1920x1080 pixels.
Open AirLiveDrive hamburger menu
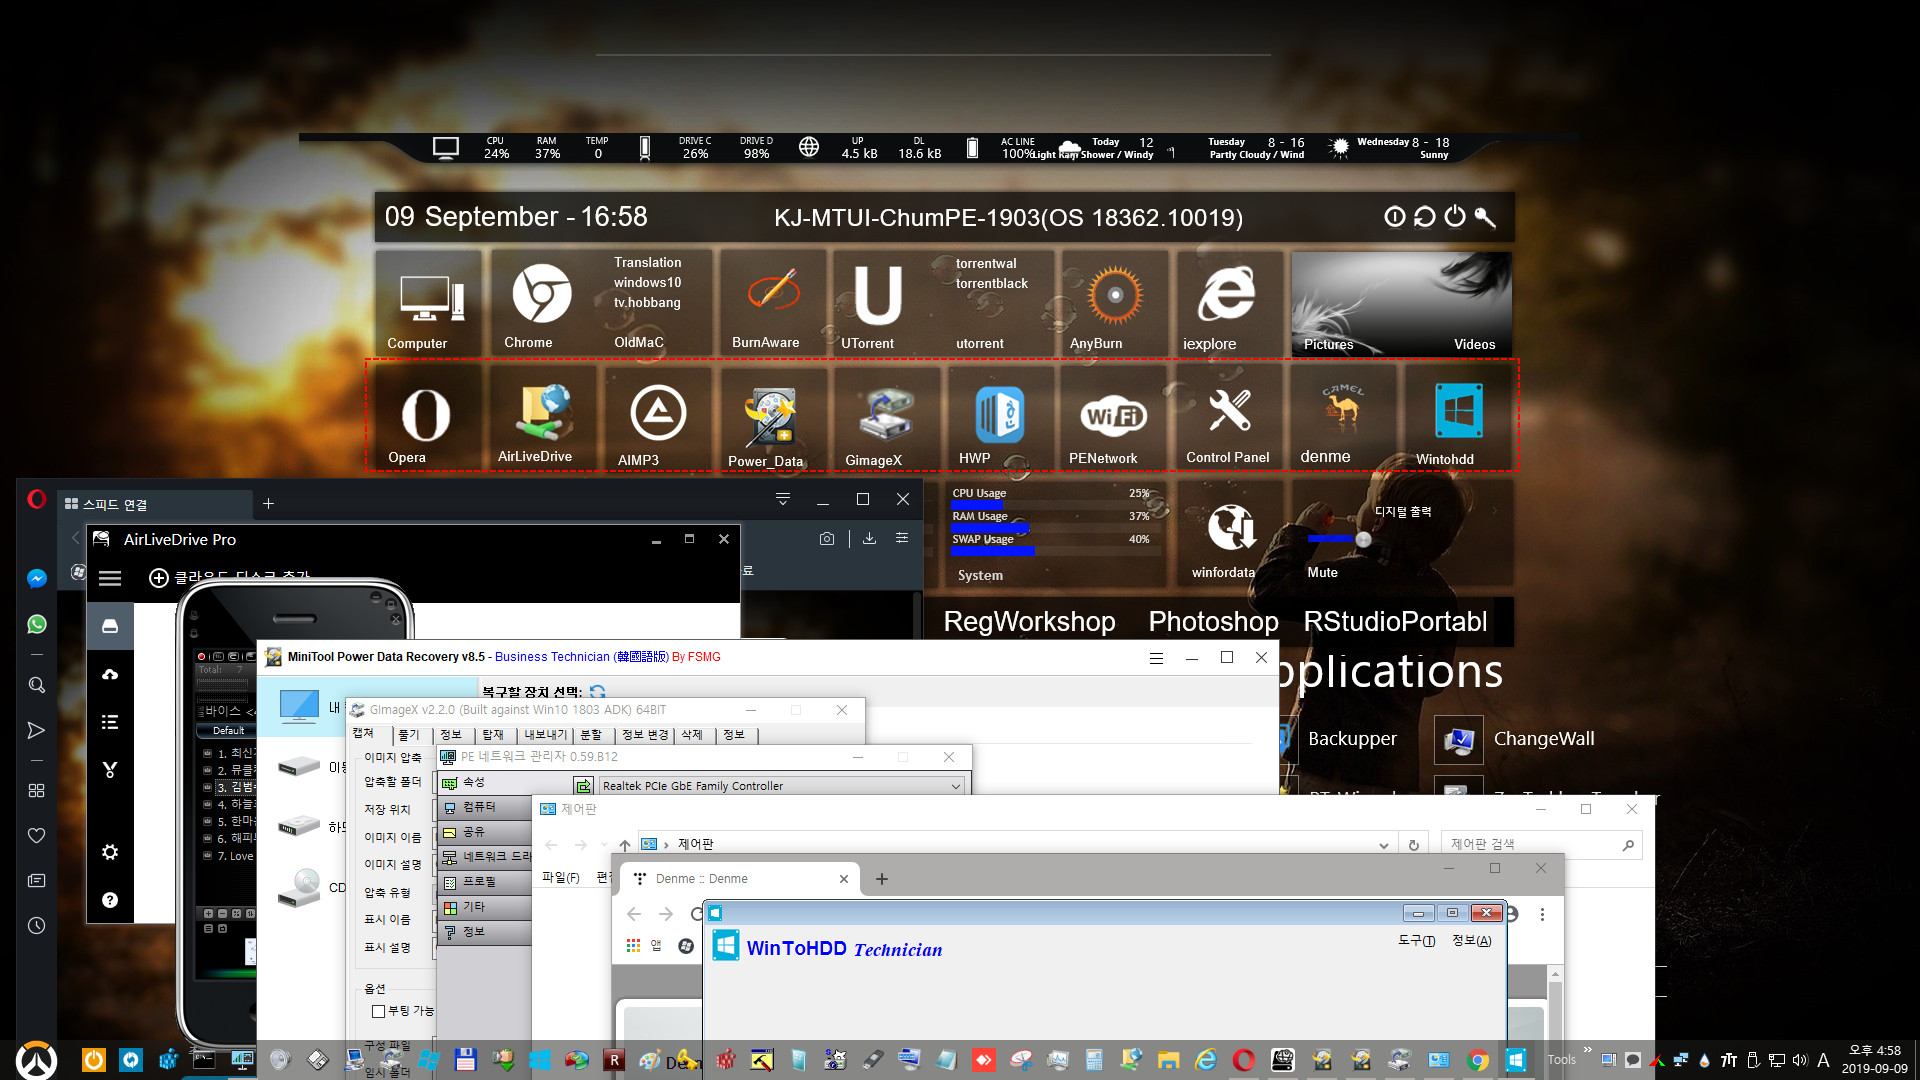[x=110, y=578]
